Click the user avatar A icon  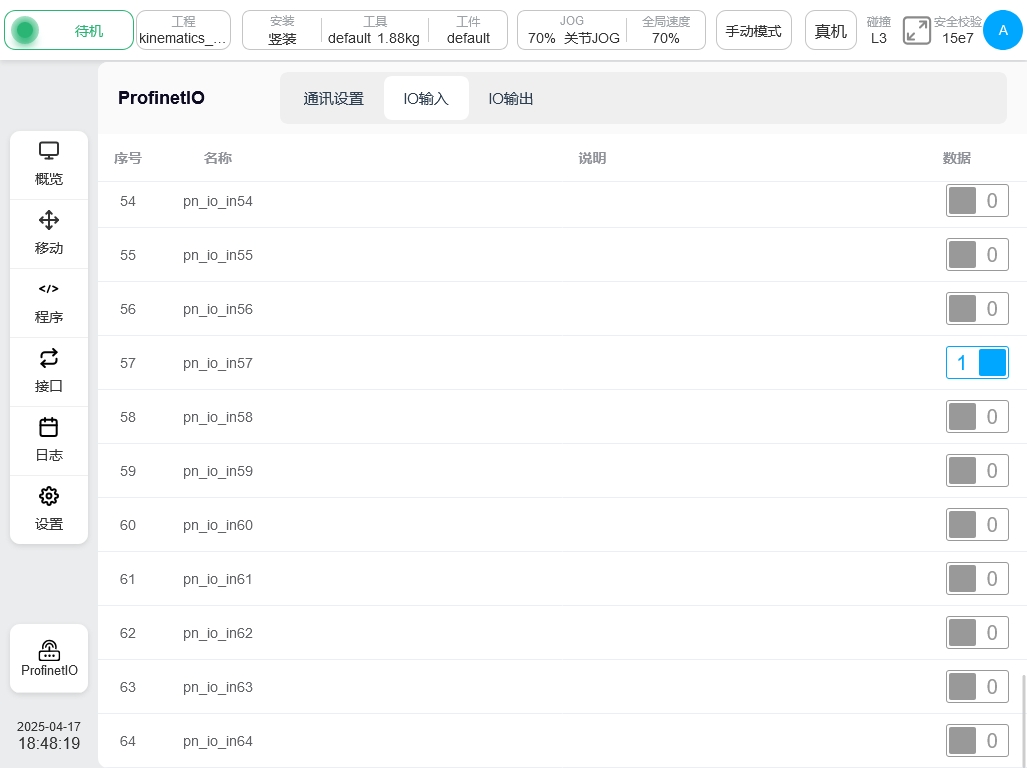[1003, 30]
